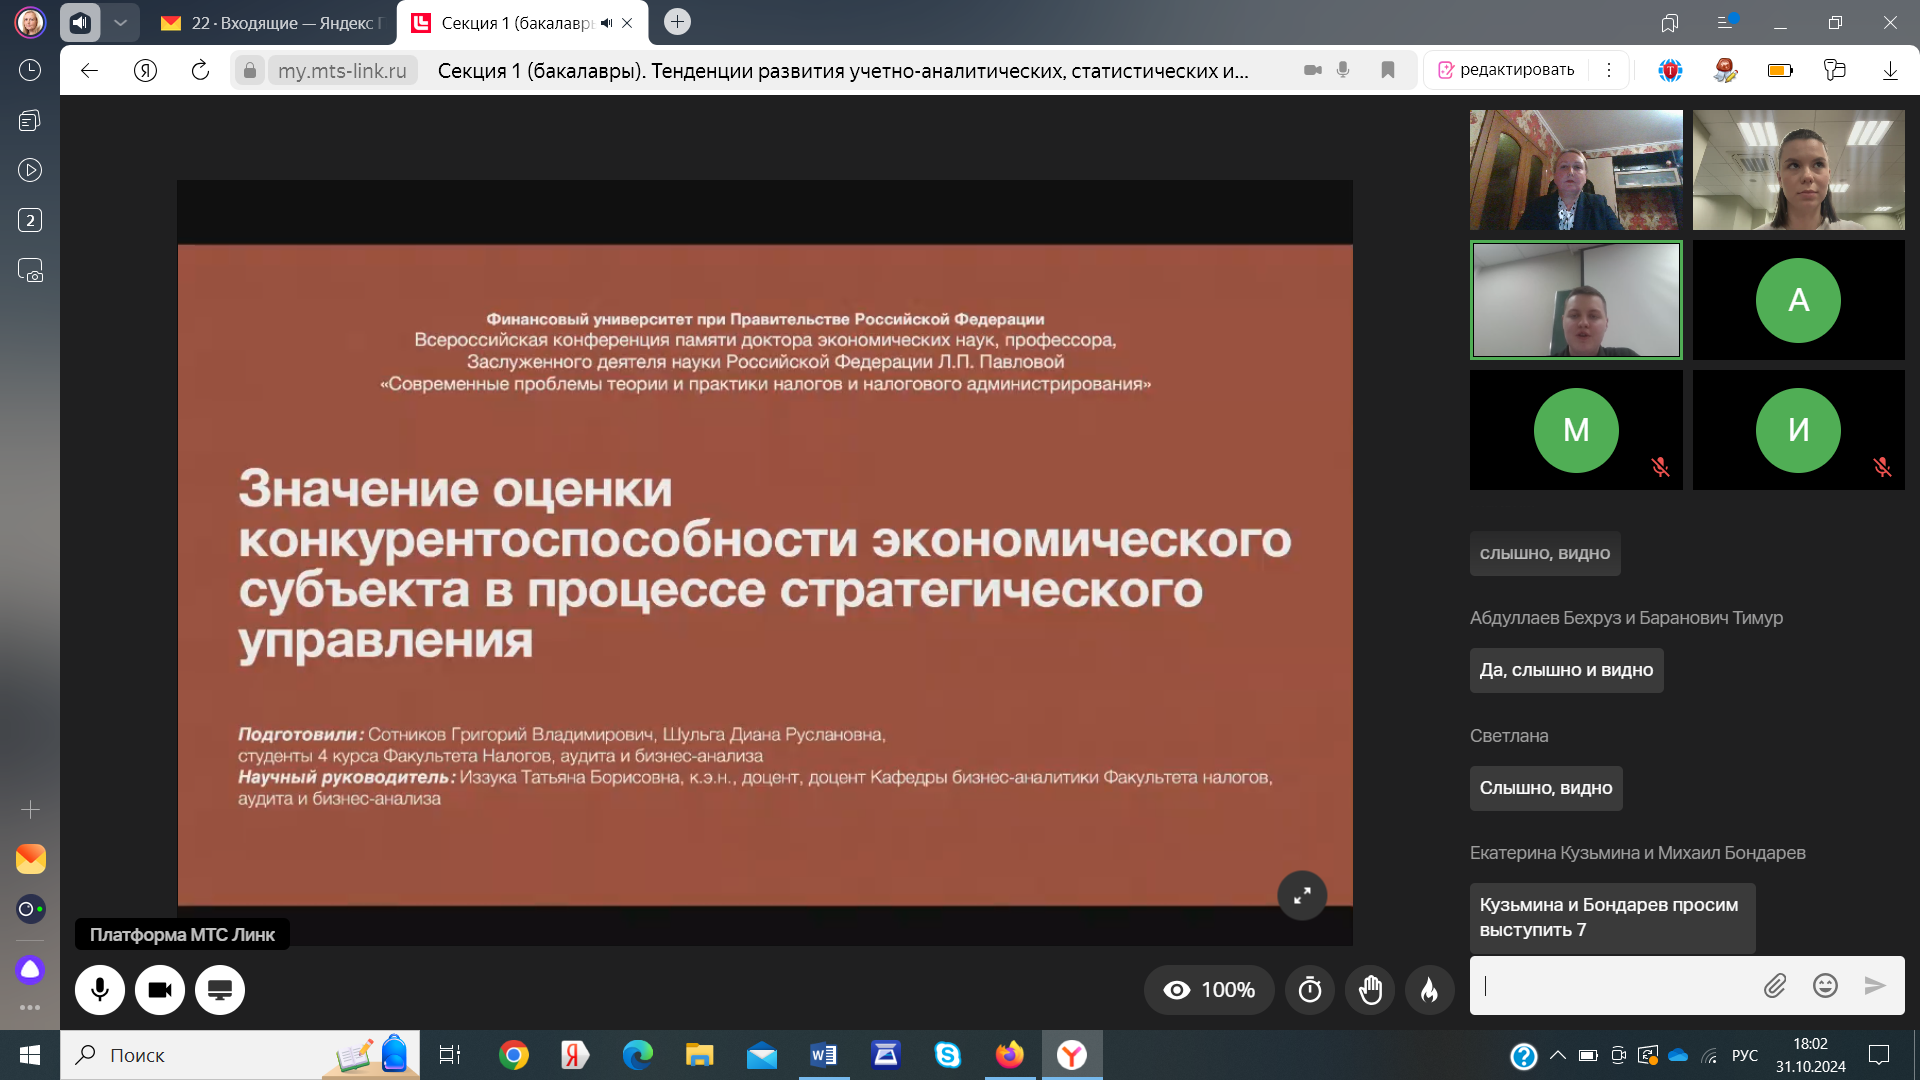This screenshot has height=1080, width=1920.
Task: Send a fire reaction
Action: tap(1430, 990)
